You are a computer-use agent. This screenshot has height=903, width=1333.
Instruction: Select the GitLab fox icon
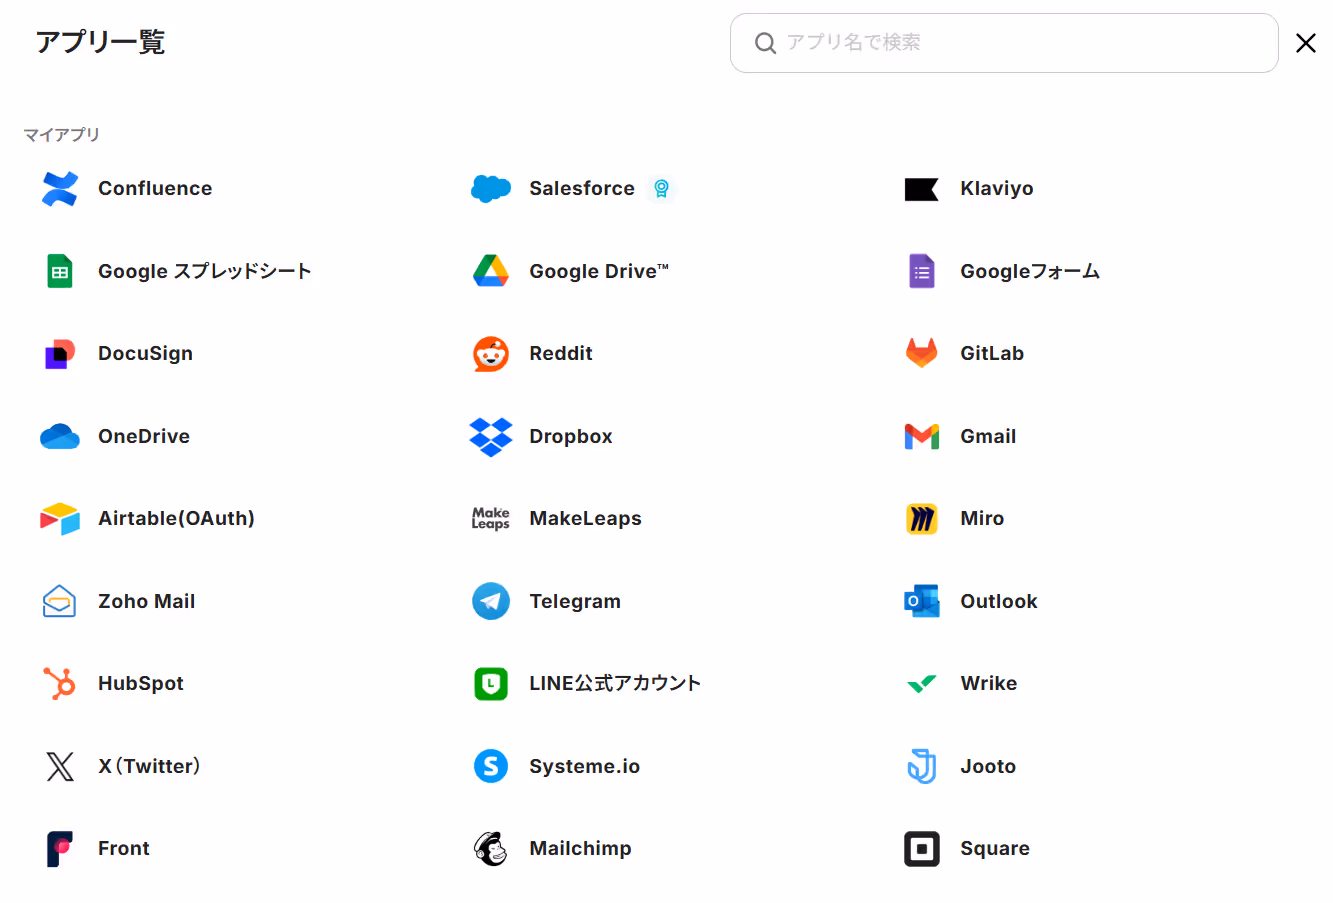tap(922, 353)
